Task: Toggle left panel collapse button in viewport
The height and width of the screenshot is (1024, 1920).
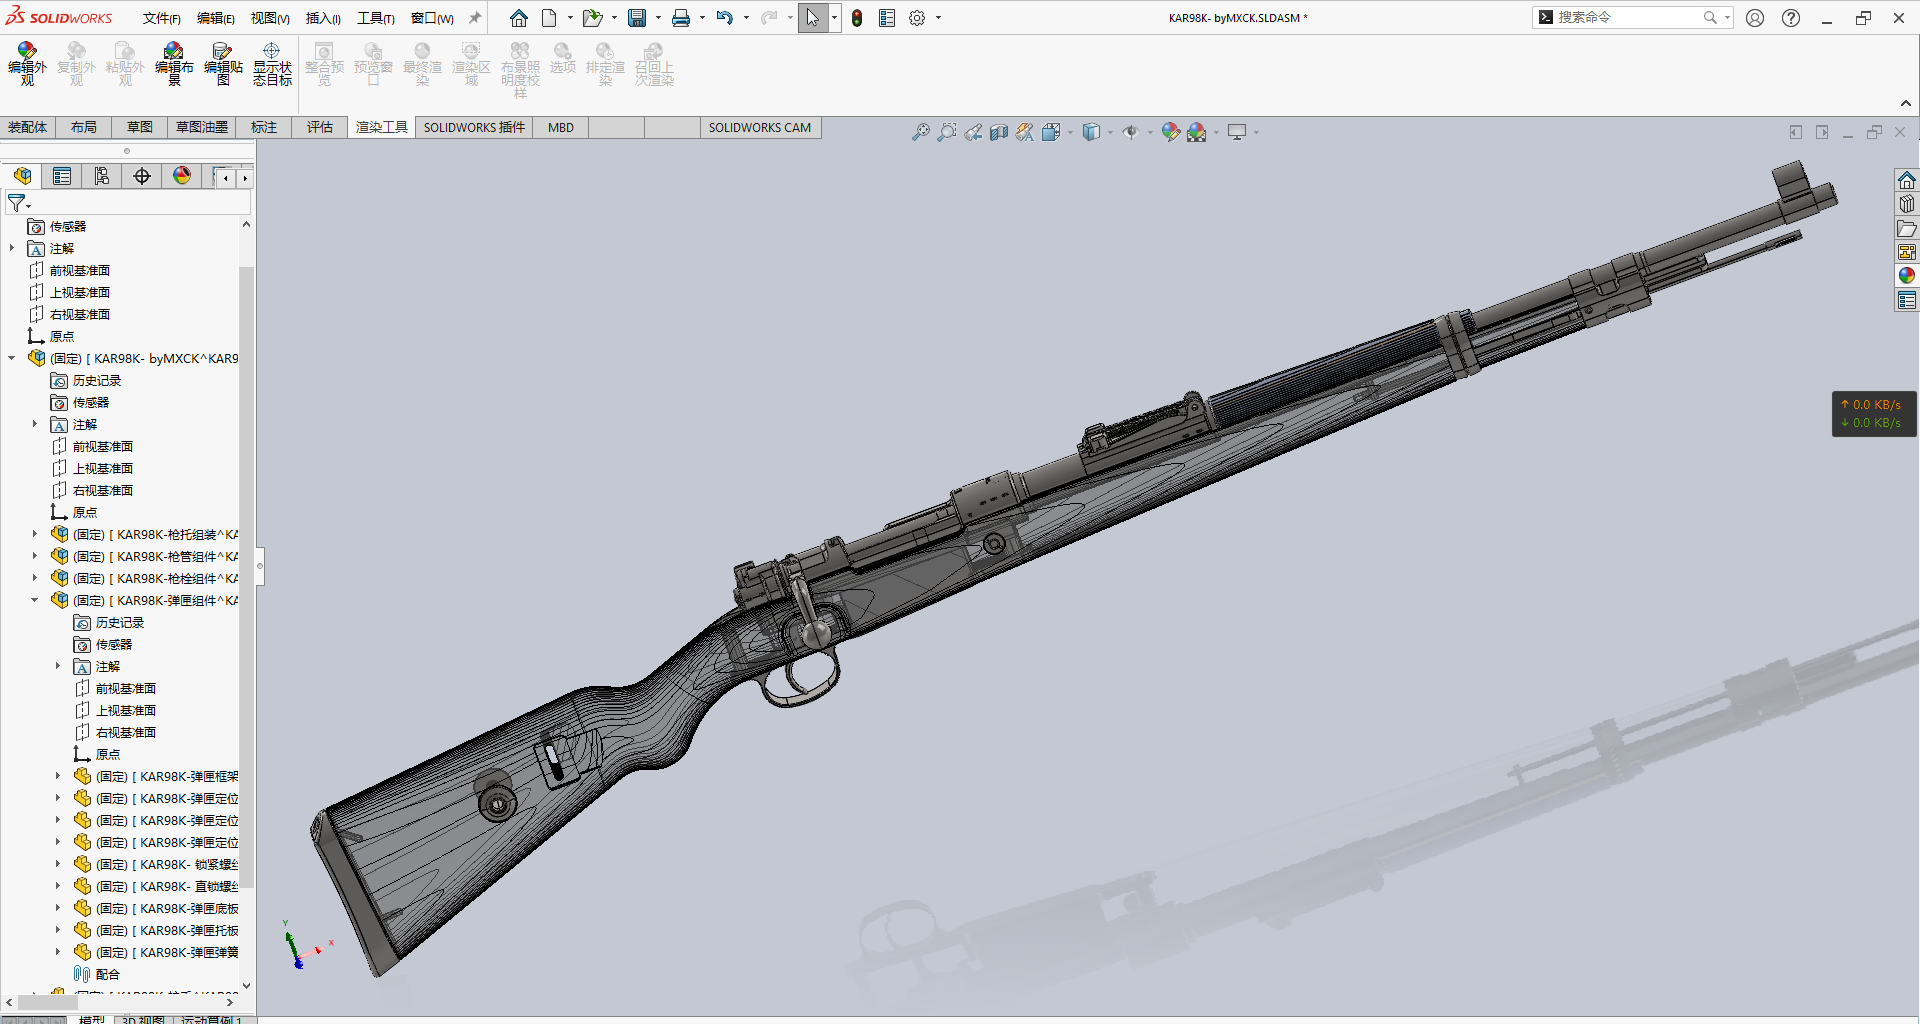Action: coord(1796,132)
